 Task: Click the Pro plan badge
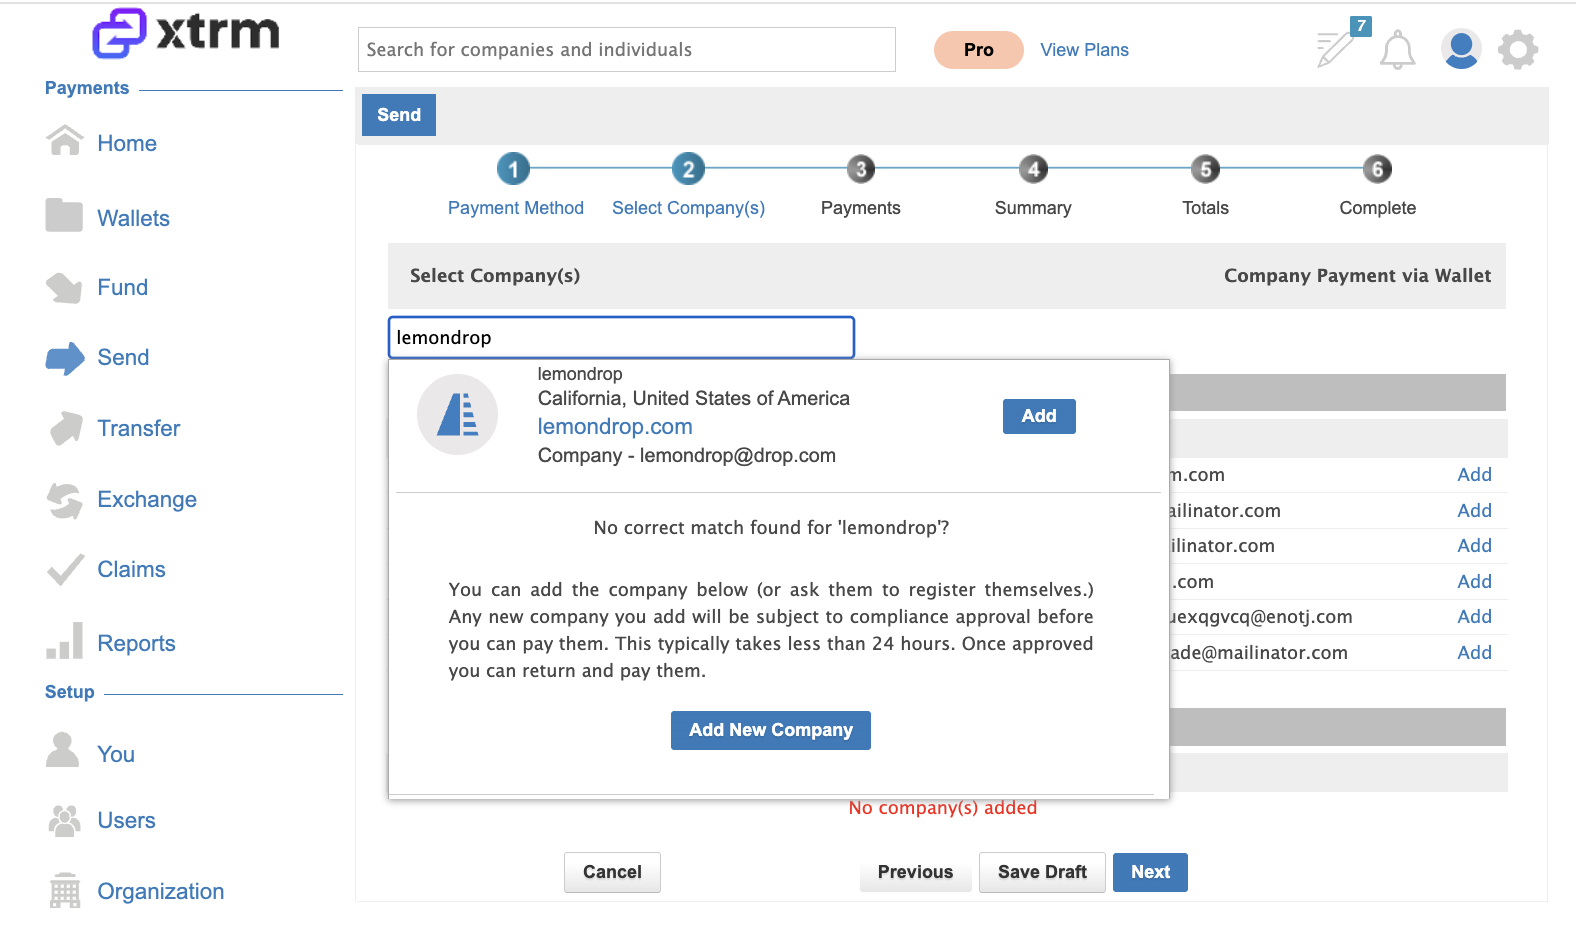[979, 50]
